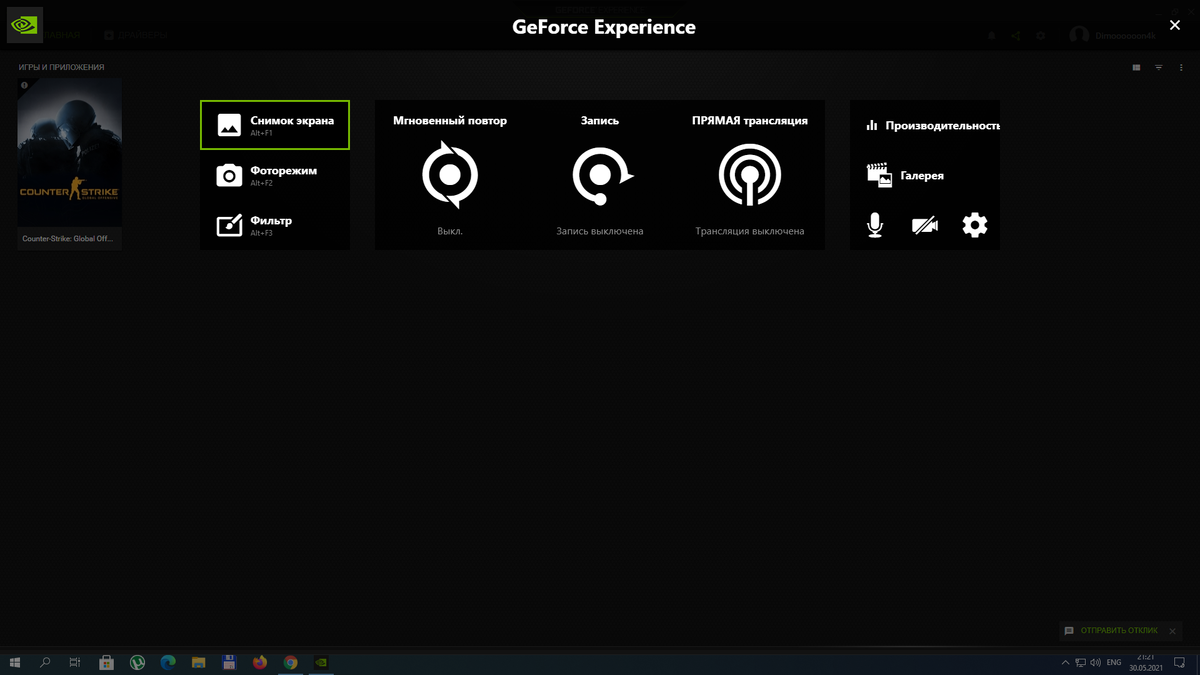This screenshot has height=675, width=1200.
Task: Toggle the disabled camera icon
Action: click(x=925, y=225)
